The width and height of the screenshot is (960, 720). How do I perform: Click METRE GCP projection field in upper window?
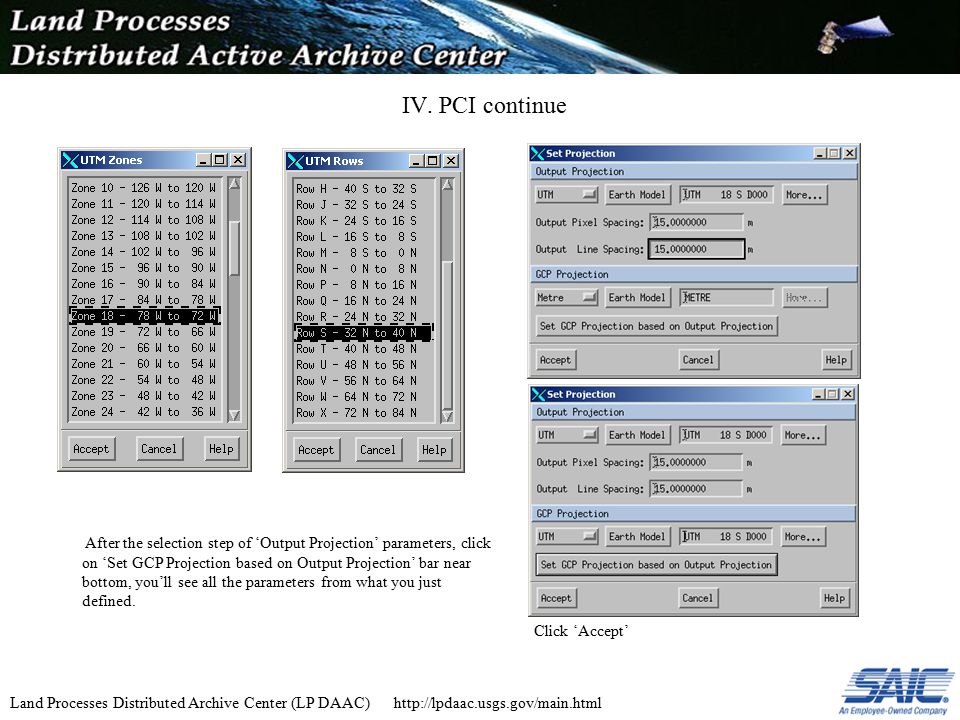click(726, 298)
